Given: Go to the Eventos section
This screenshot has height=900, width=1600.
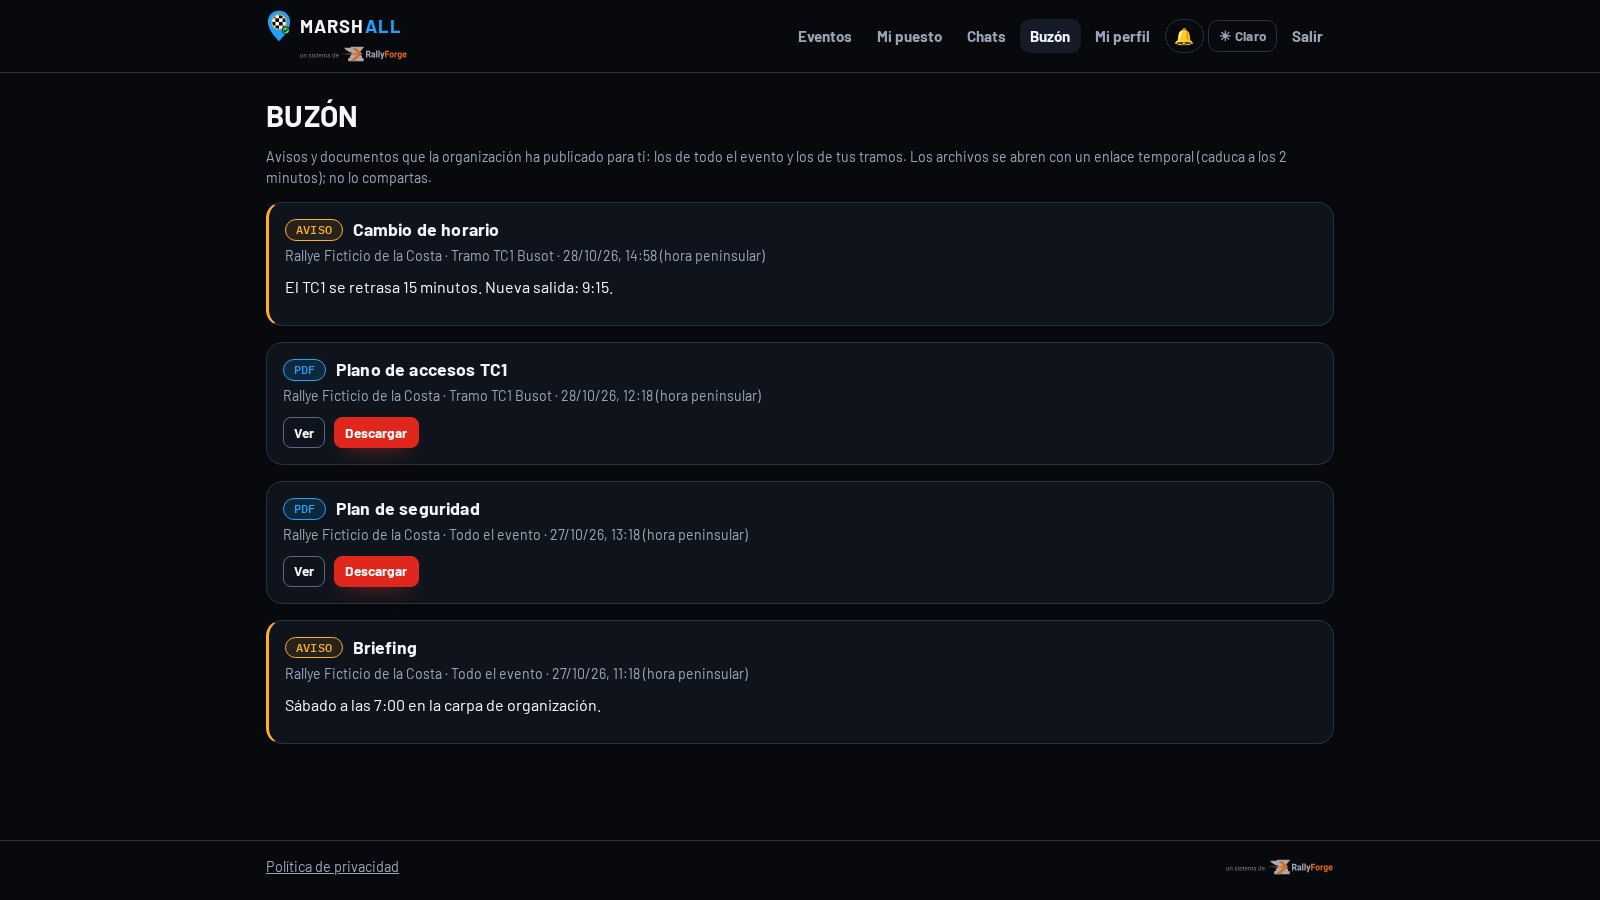Looking at the screenshot, I should 825,36.
